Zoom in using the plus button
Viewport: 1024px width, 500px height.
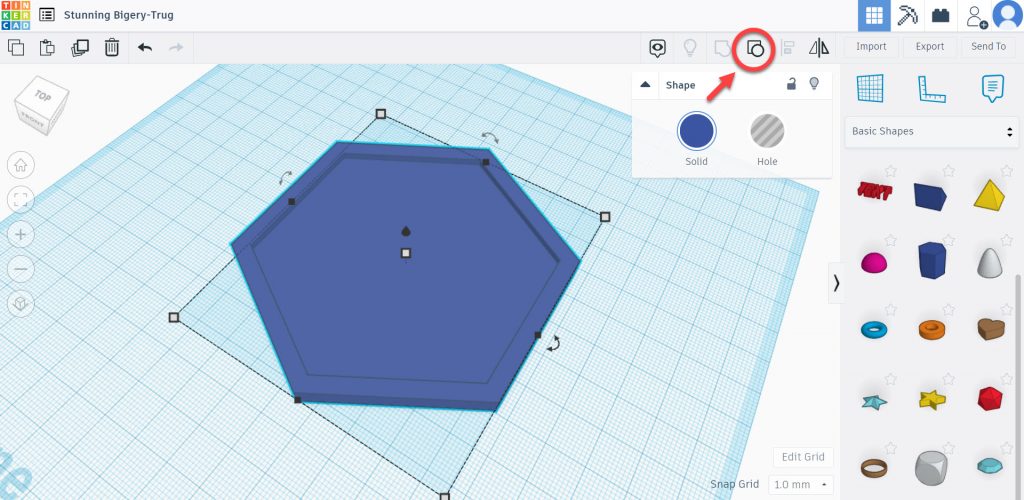click(x=21, y=234)
